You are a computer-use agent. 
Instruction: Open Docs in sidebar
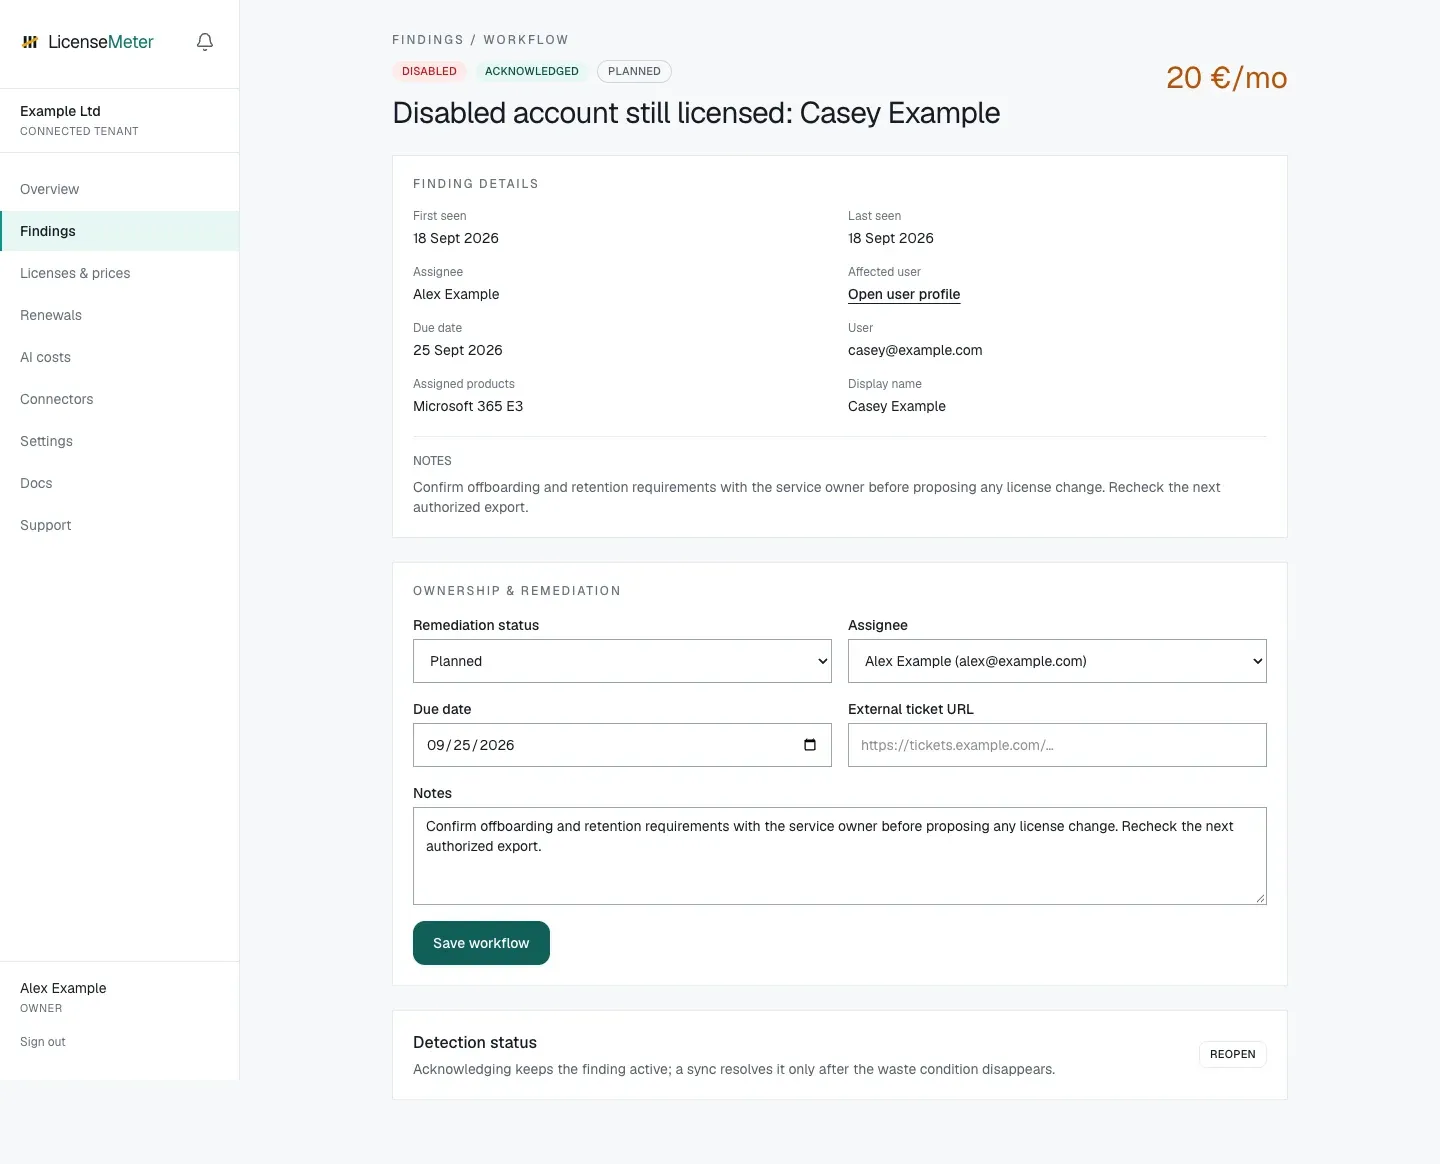point(119,483)
